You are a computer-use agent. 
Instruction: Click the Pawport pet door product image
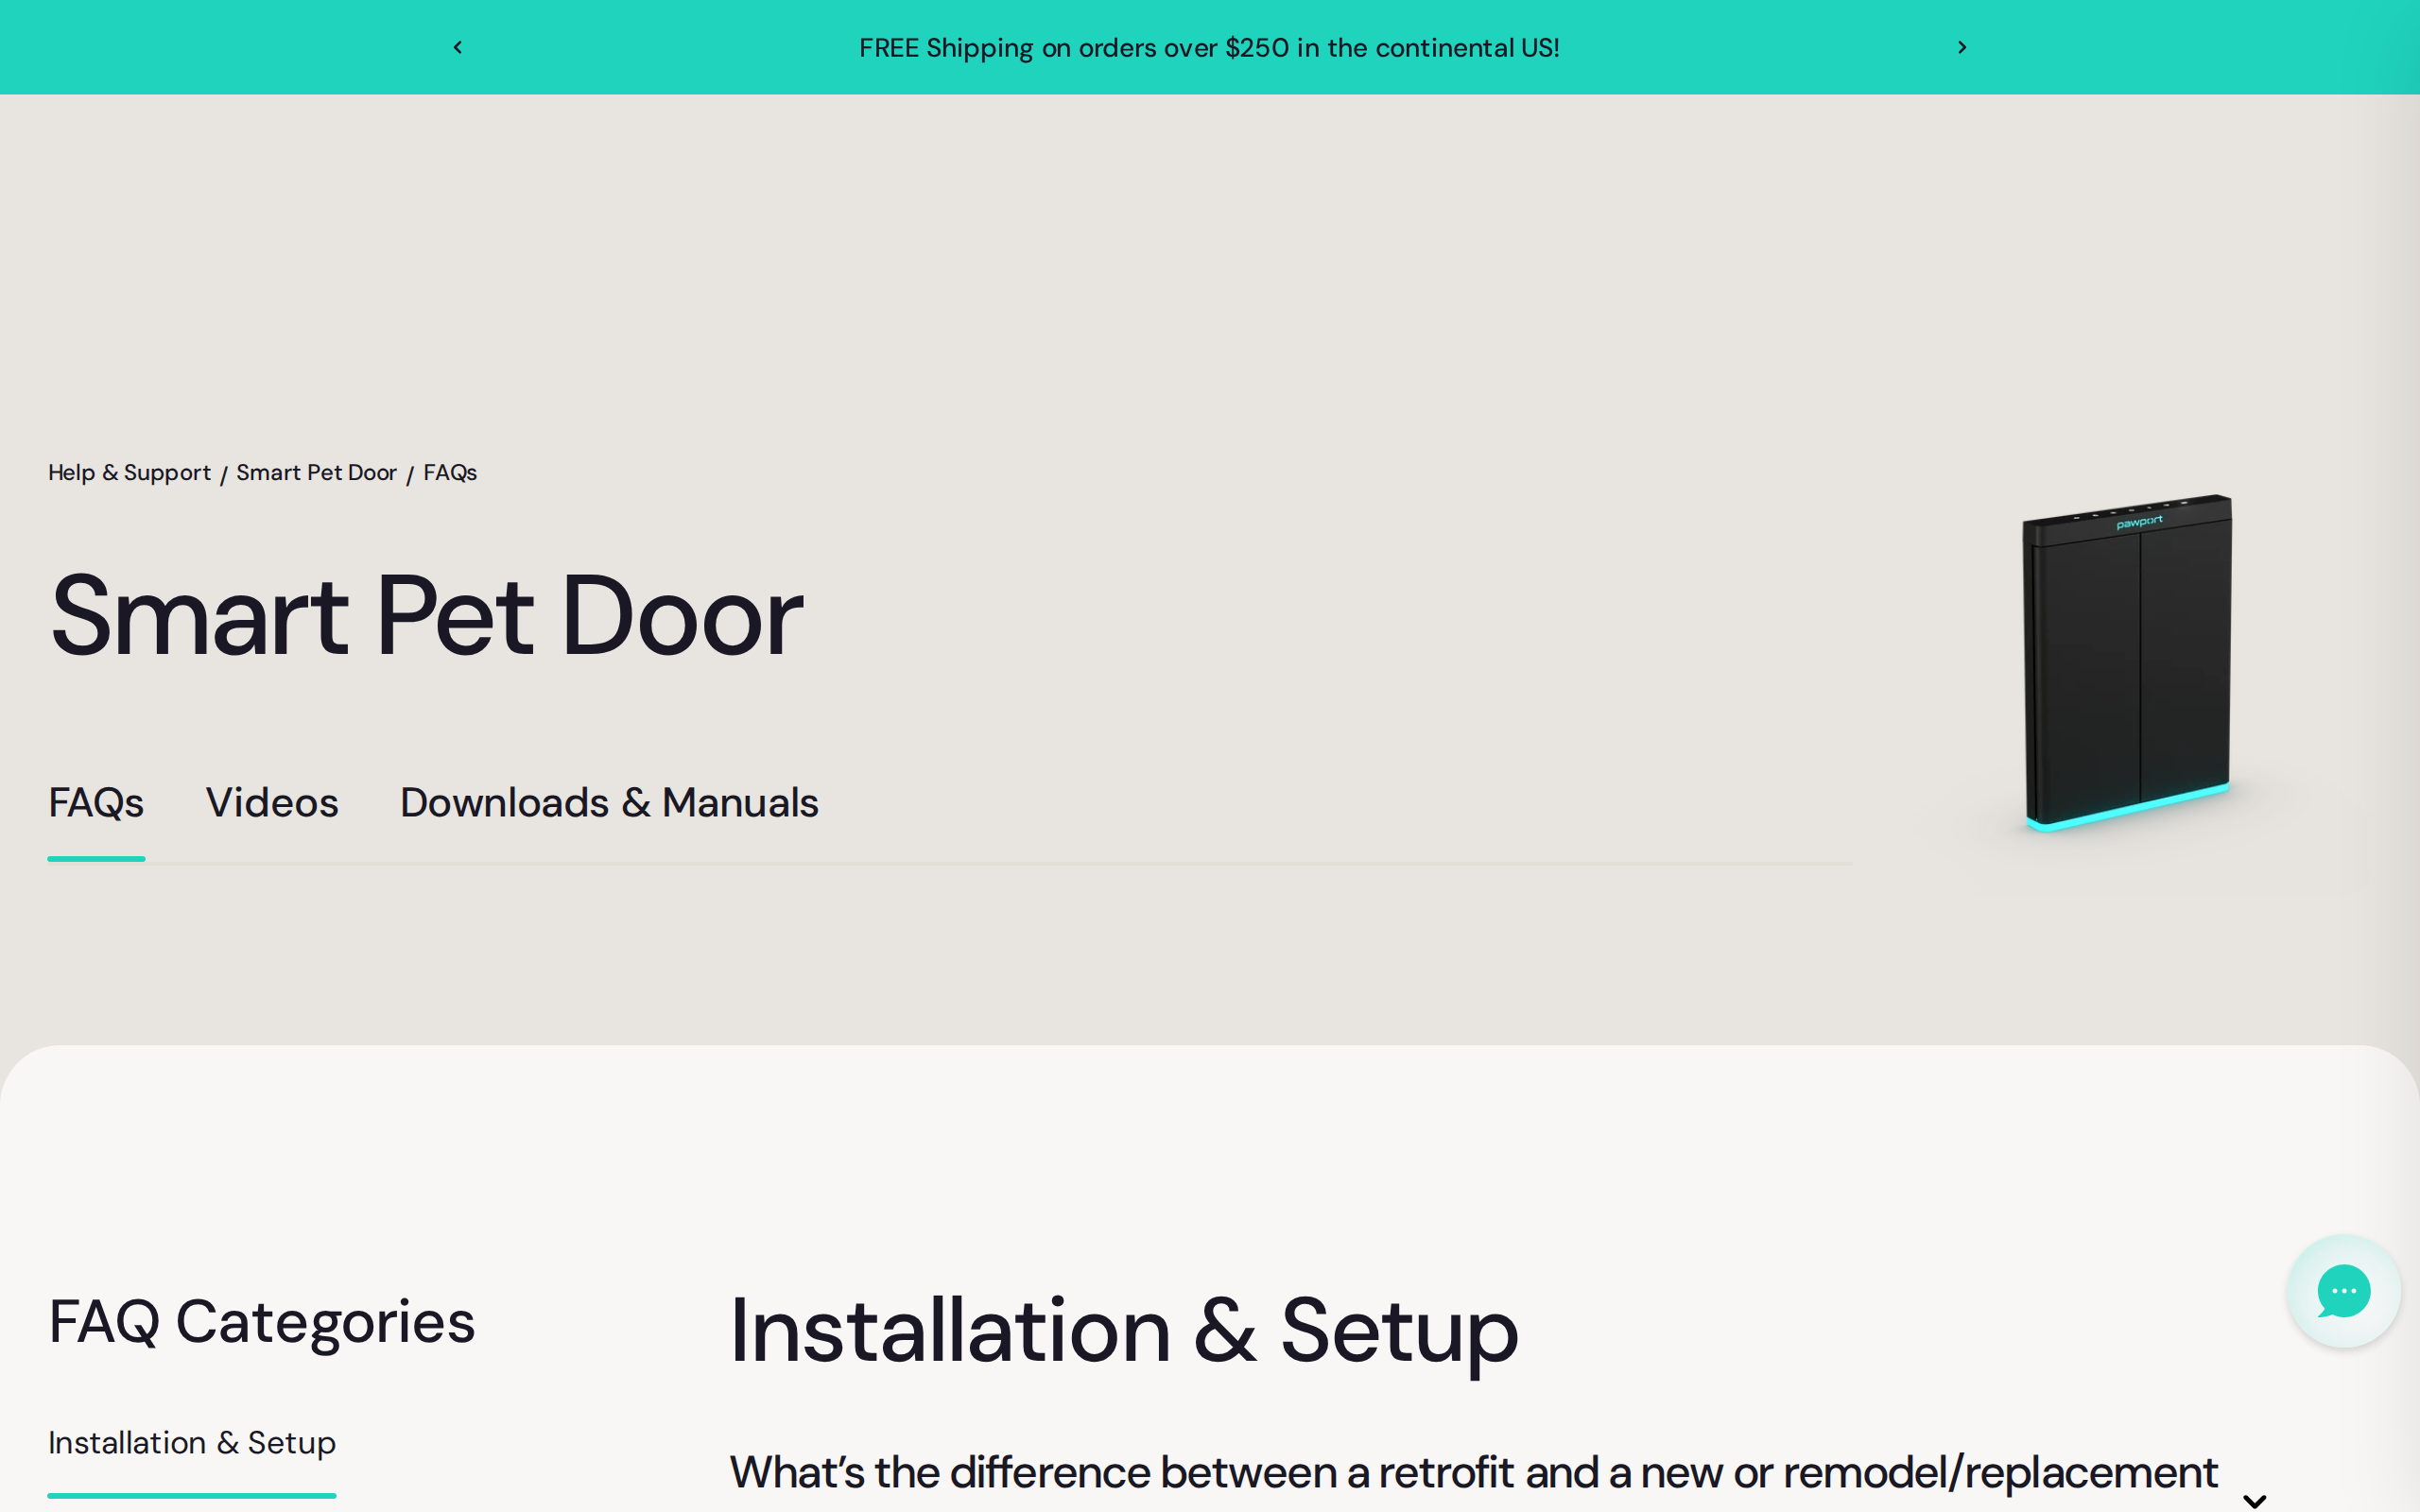tap(2127, 662)
